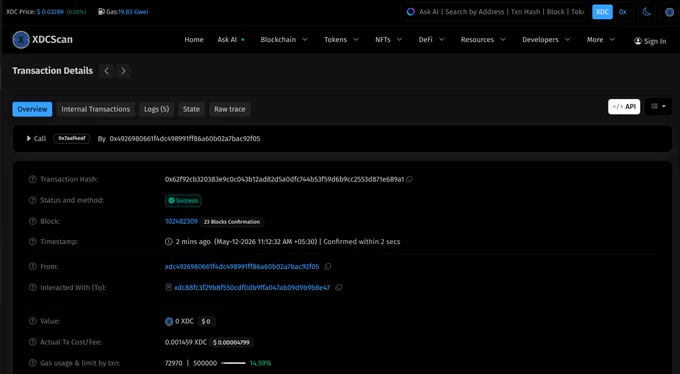Viewport: 680px width, 374px height.
Task: Switch to Internal Transactions tab
Action: coord(95,109)
